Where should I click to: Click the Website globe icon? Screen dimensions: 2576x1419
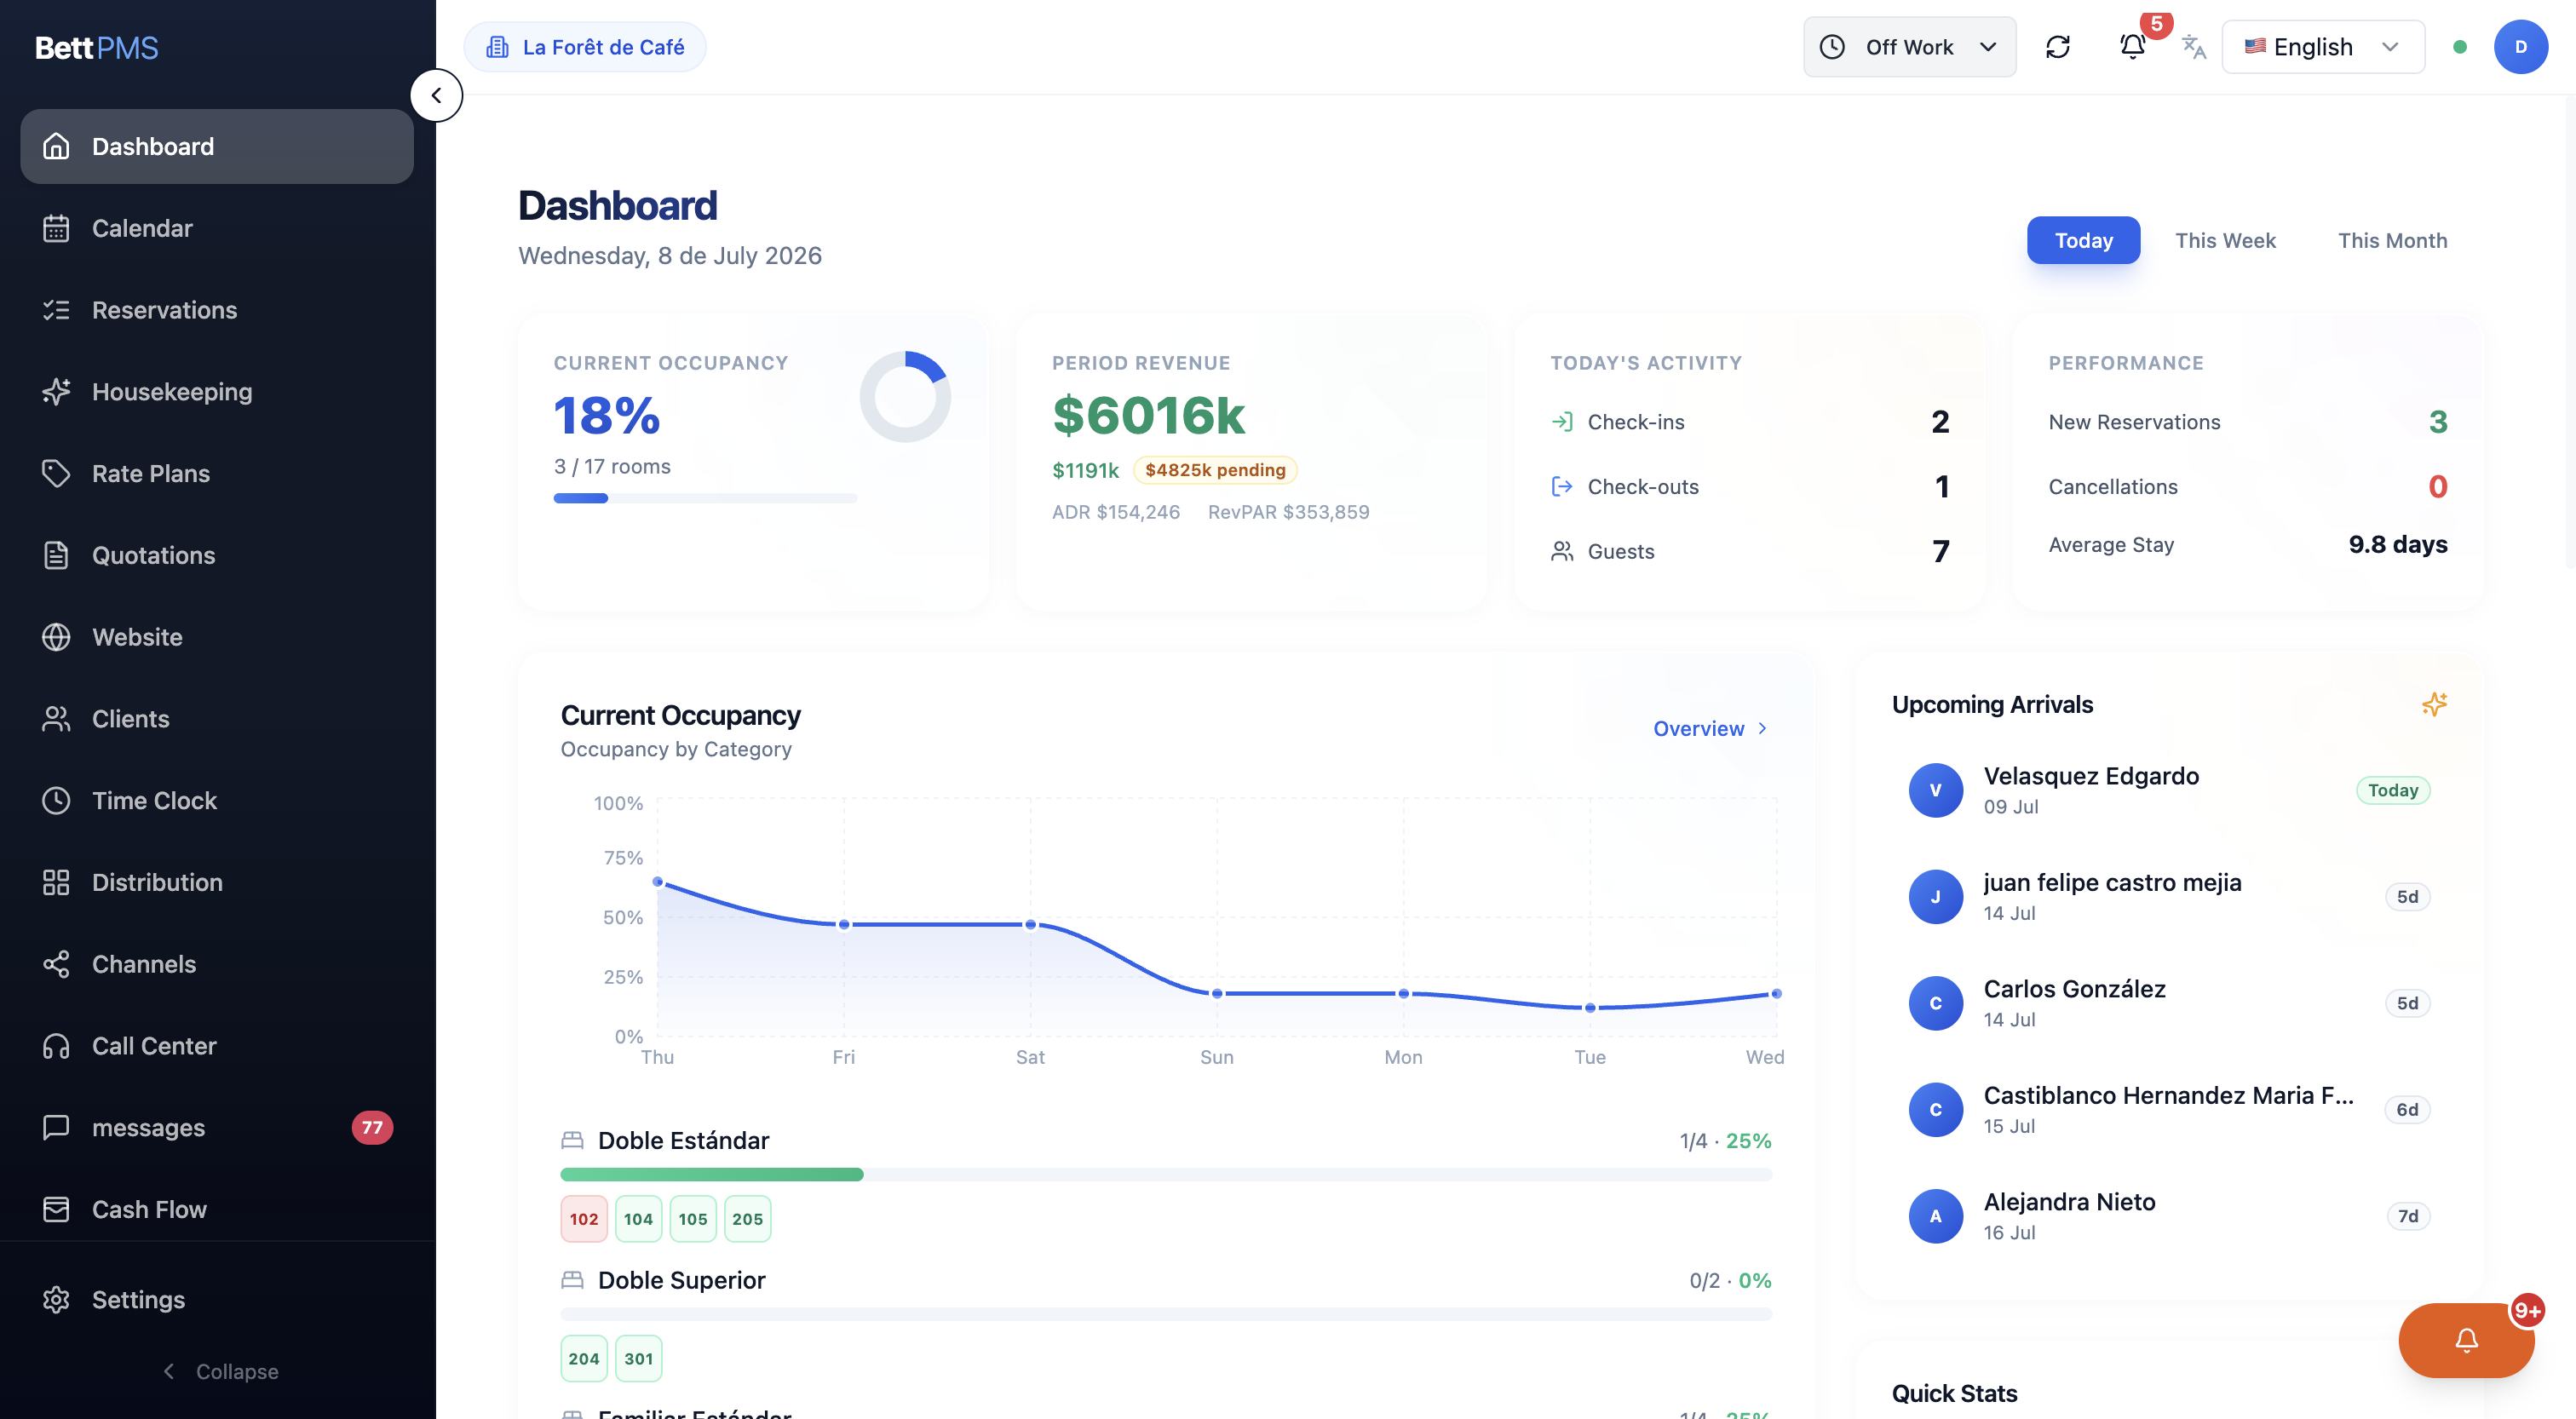click(x=56, y=637)
